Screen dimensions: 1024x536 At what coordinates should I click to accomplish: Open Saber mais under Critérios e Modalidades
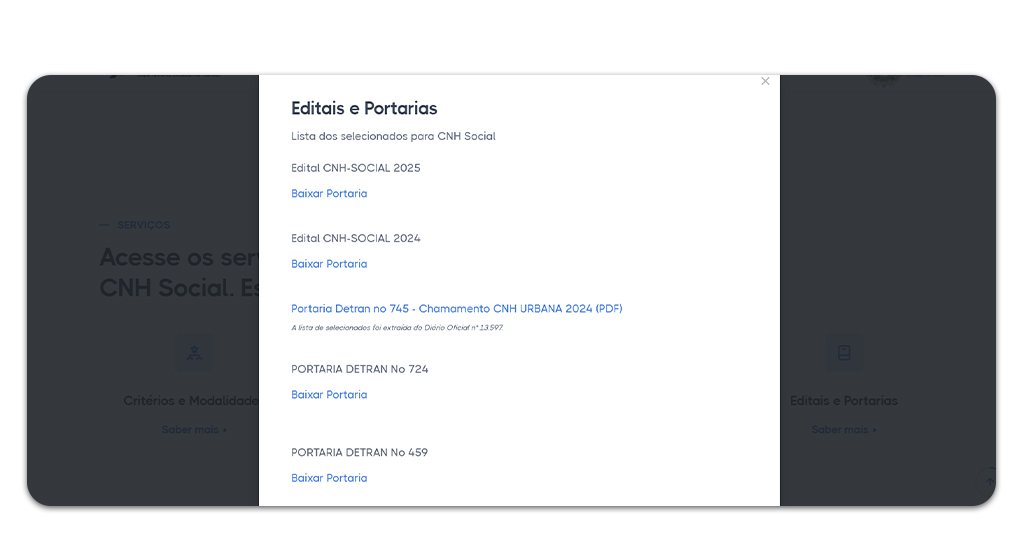click(x=194, y=430)
